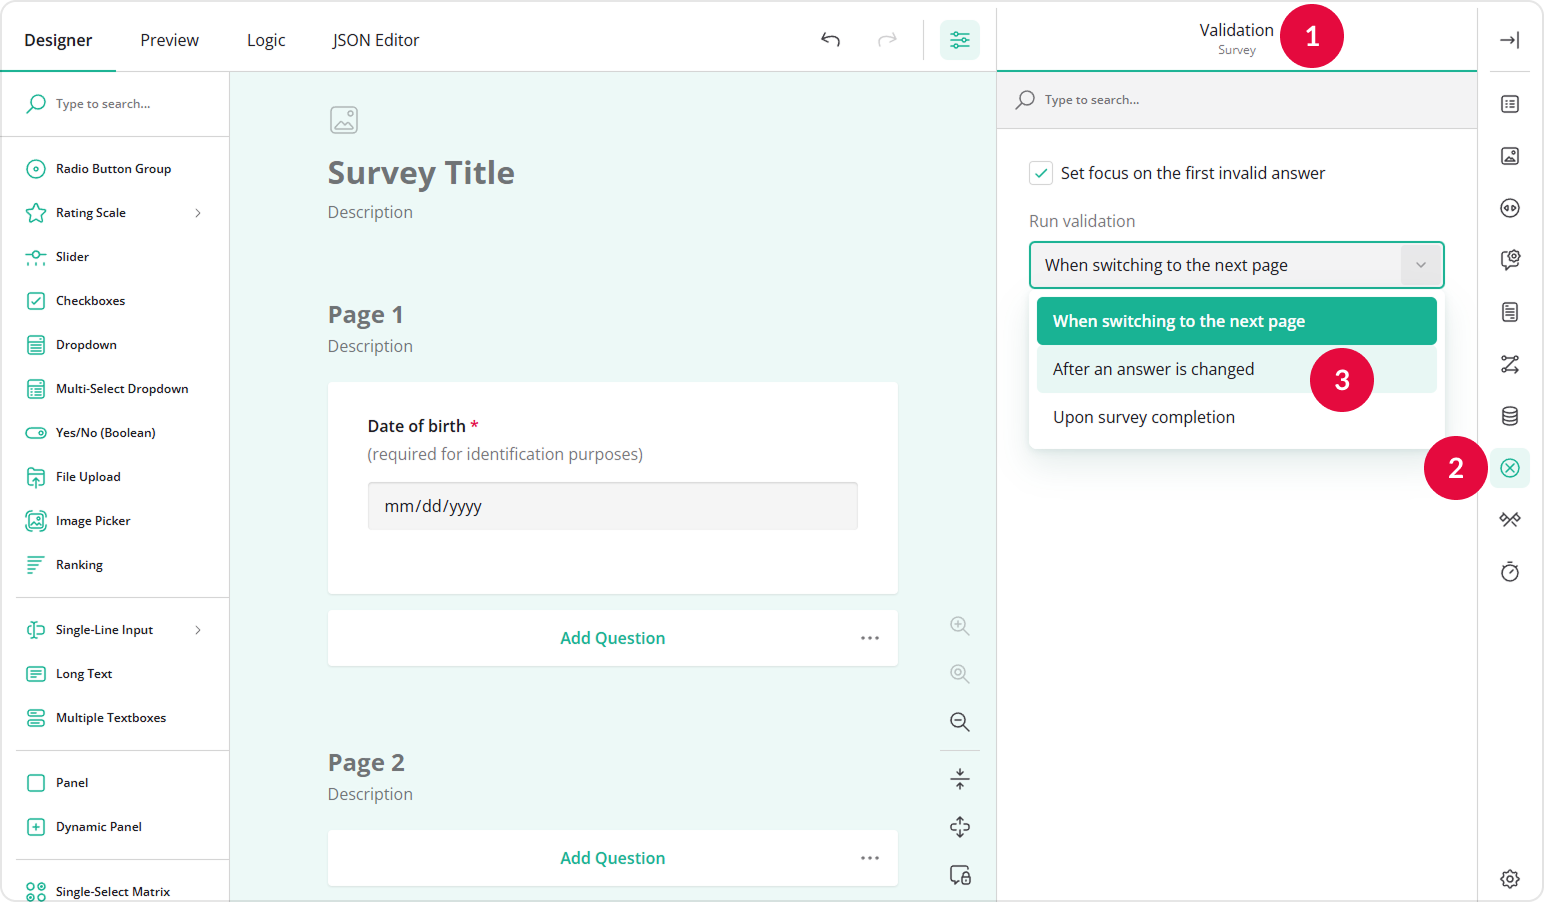Open the Validation section icon in sidebar
This screenshot has height=902, width=1544.
point(1509,468)
